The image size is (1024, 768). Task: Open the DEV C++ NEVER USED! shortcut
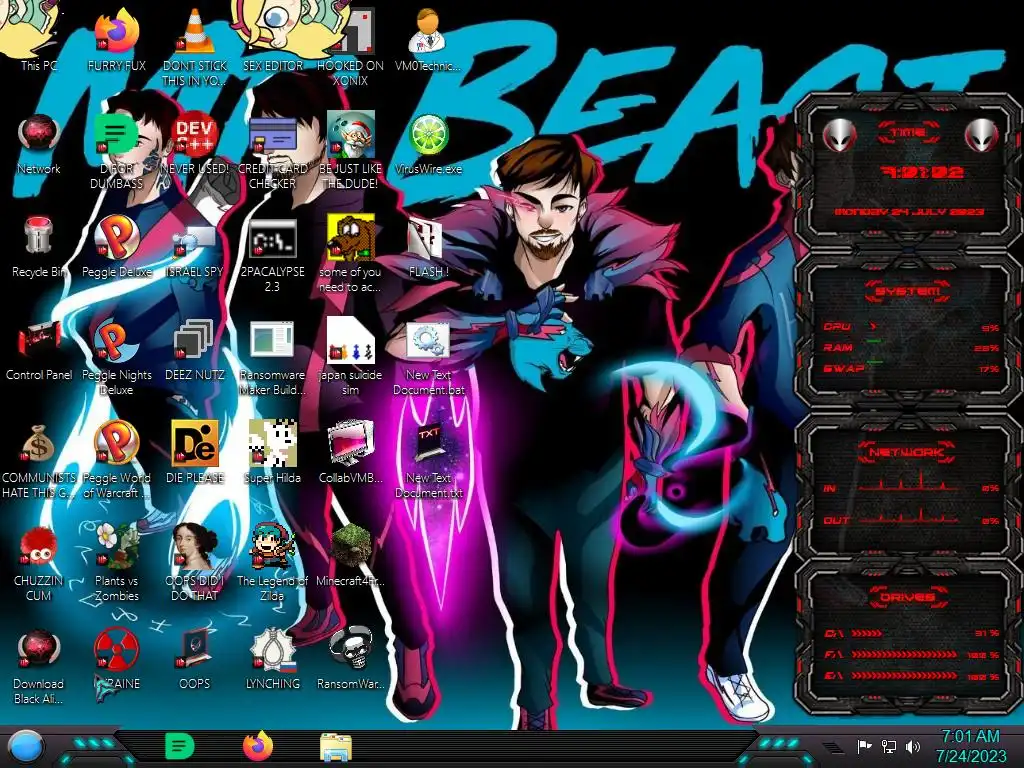pos(195,140)
